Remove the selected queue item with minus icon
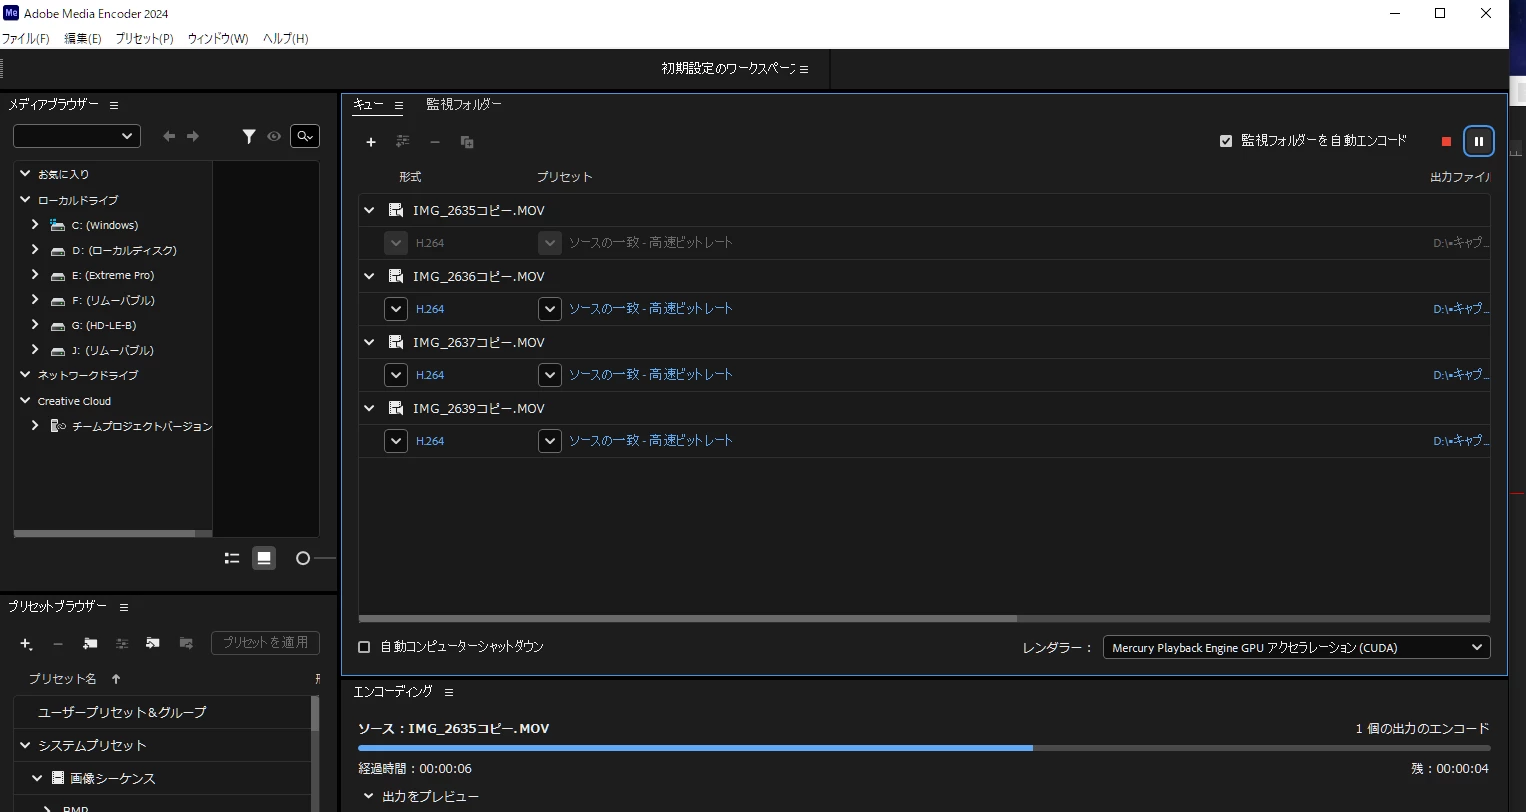The width and height of the screenshot is (1526, 812). tap(435, 142)
